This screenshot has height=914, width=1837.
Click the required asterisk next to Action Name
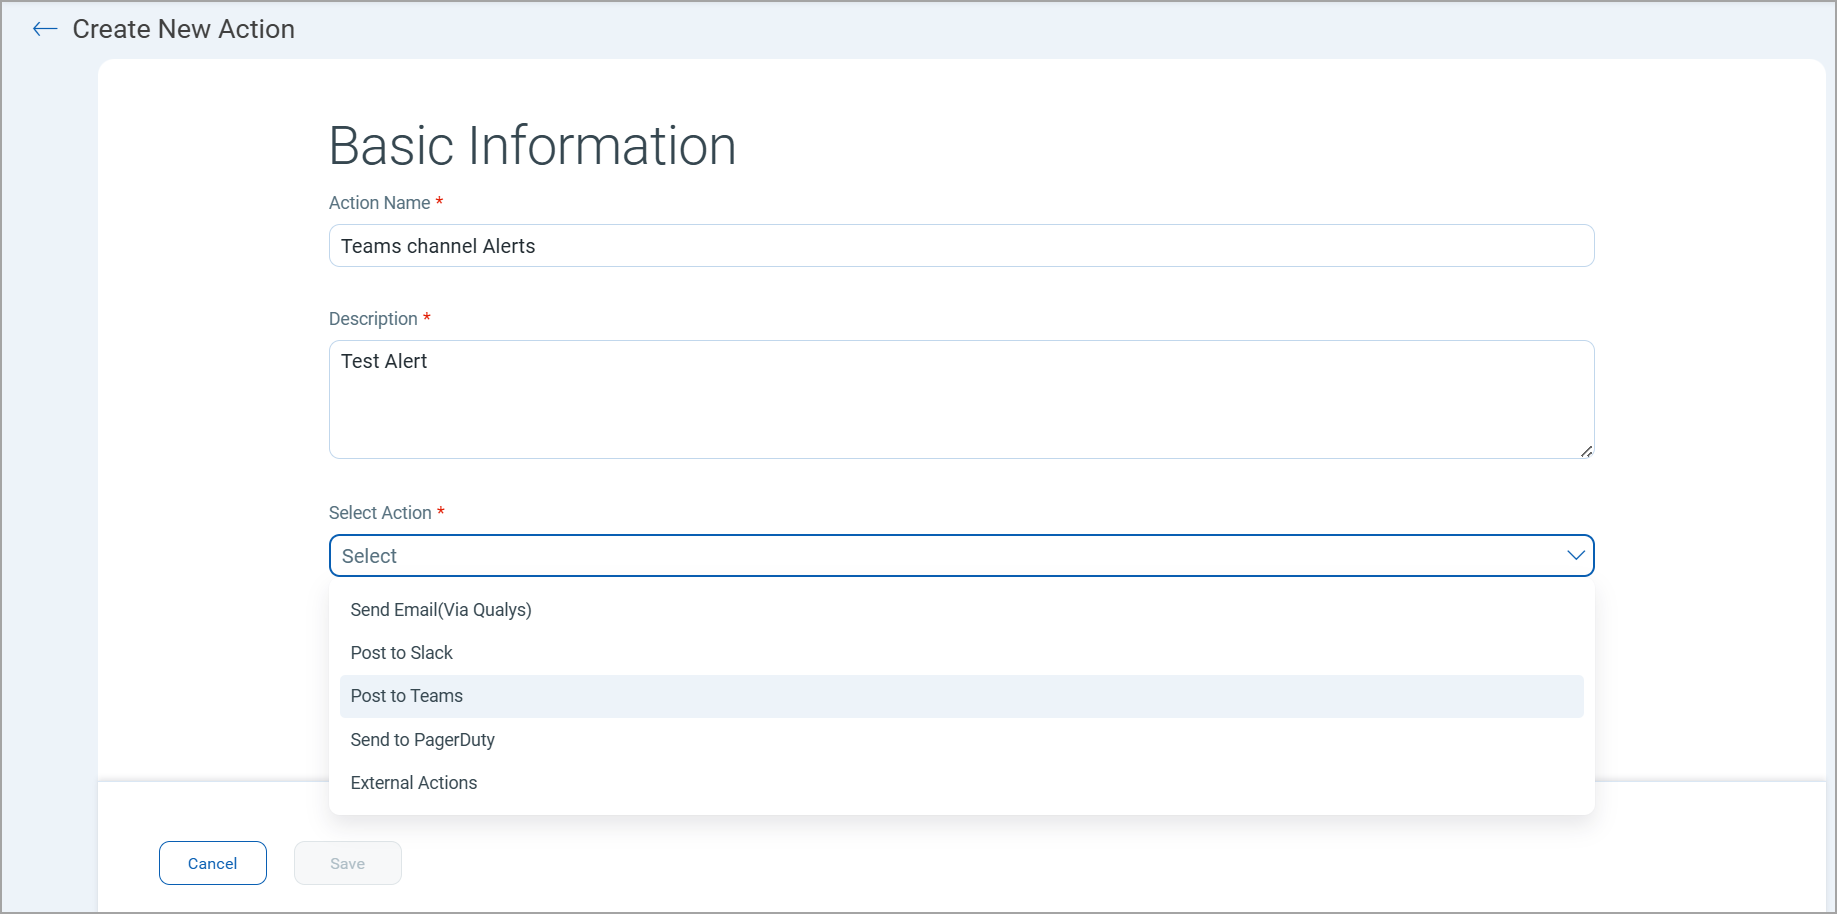click(x=438, y=201)
